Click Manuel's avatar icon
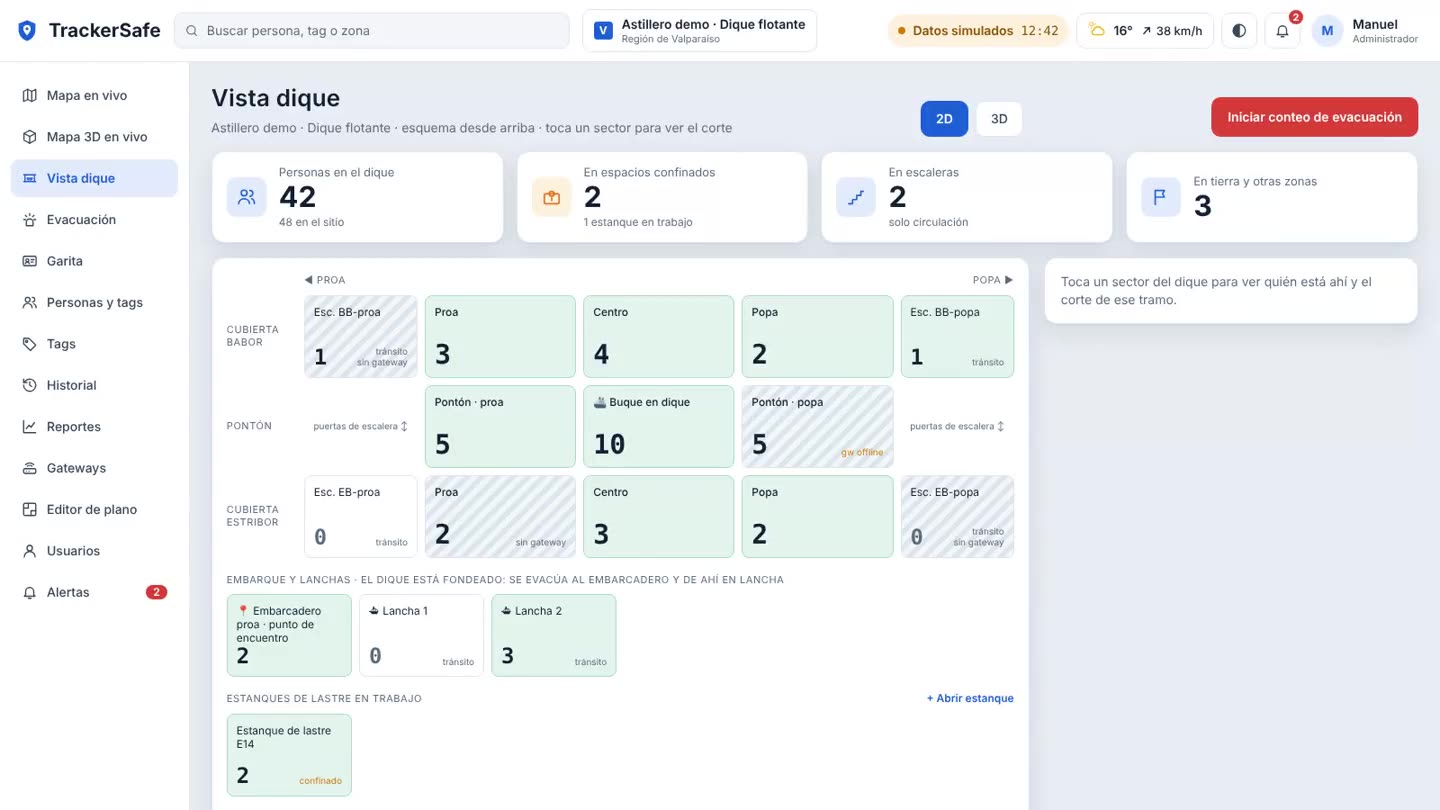Image resolution: width=1440 pixels, height=810 pixels. point(1327,31)
